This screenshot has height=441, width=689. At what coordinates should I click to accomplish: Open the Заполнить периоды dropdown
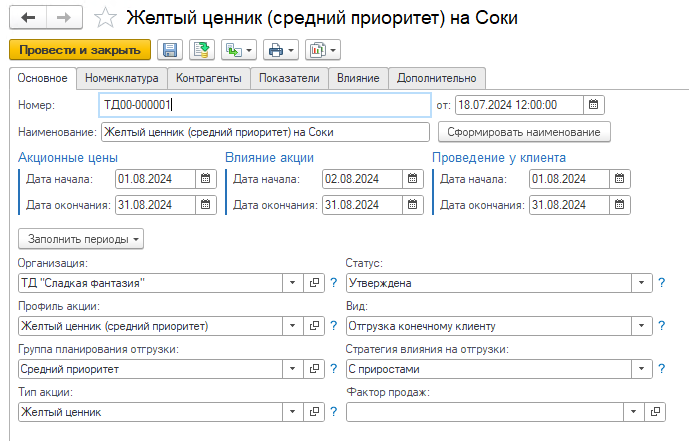(81, 239)
